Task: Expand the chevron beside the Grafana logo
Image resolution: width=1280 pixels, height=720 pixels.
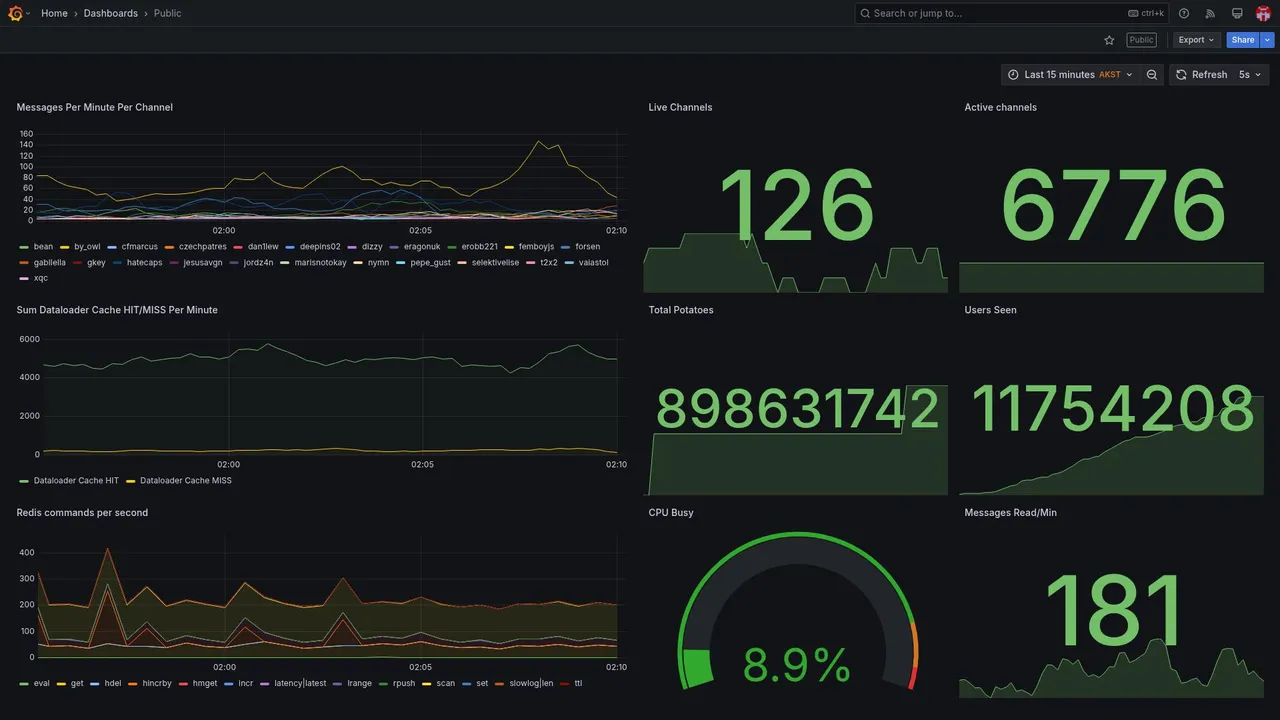Action: pyautogui.click(x=28, y=13)
